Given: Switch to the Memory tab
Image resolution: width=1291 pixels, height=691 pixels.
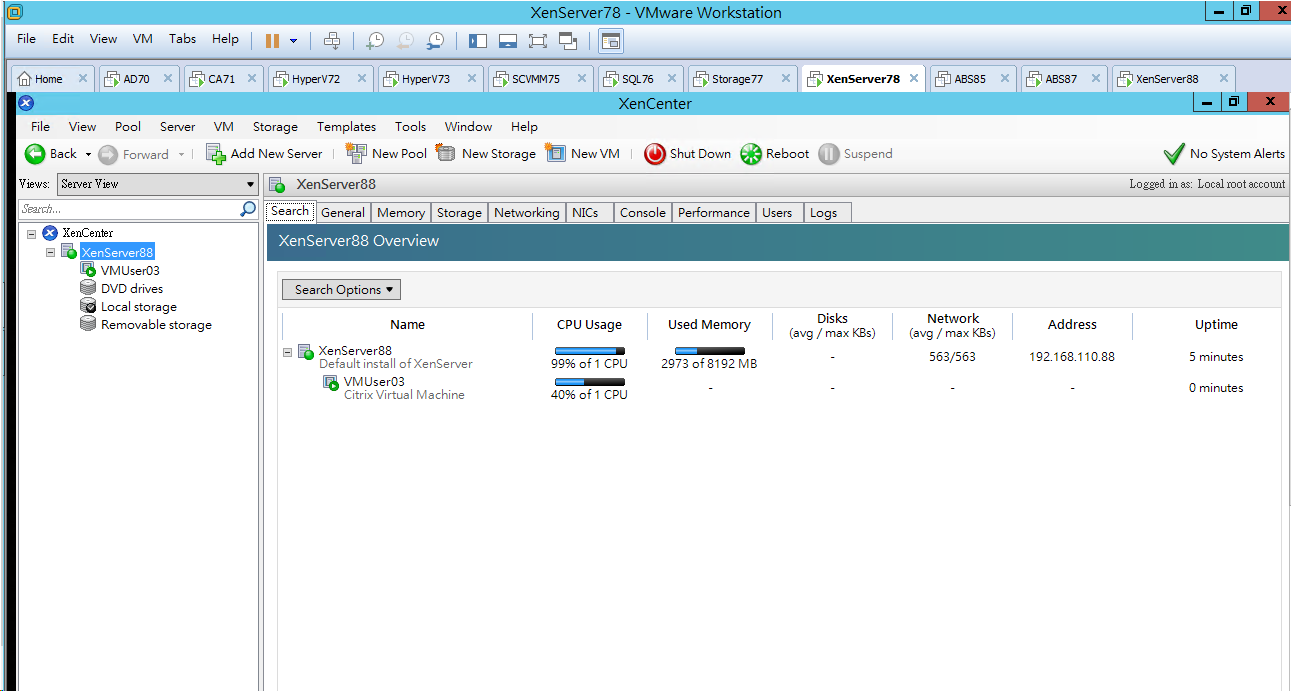Looking at the screenshot, I should (401, 212).
